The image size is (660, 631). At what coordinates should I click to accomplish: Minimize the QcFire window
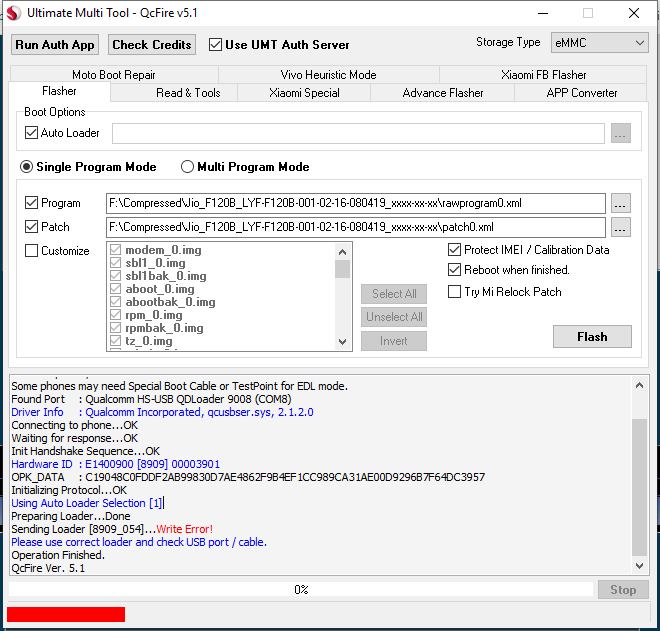(x=543, y=13)
